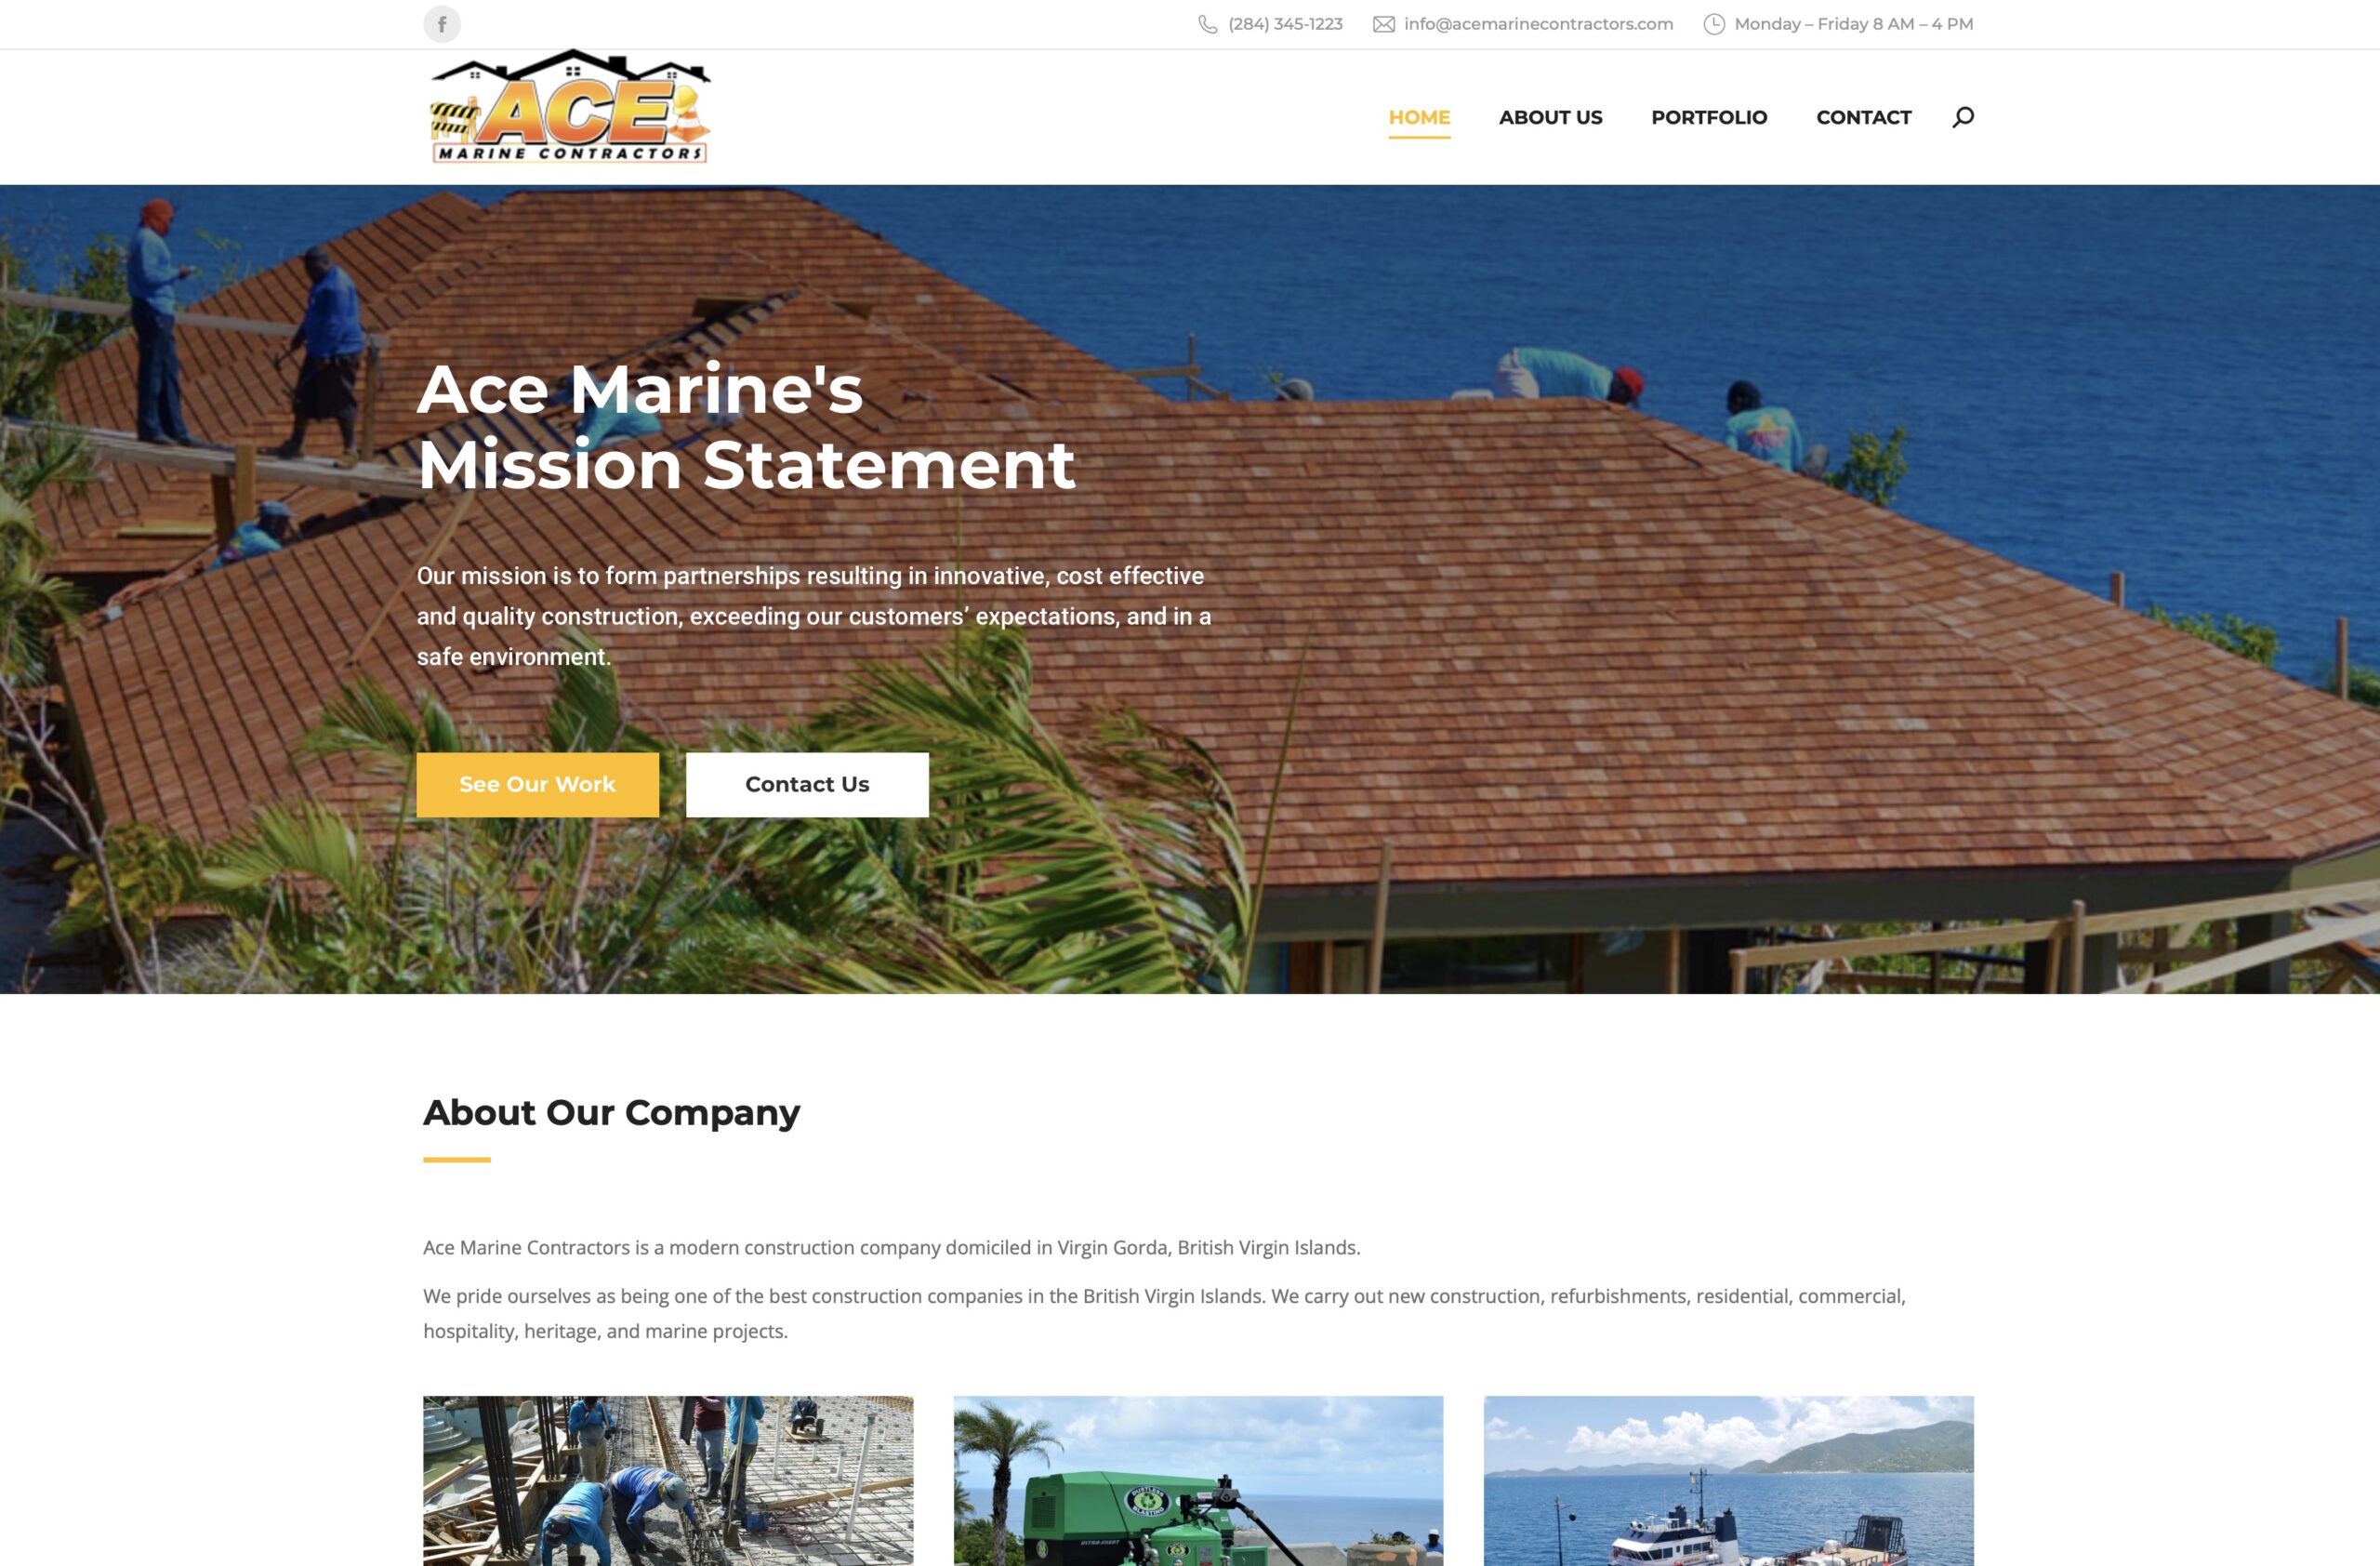Open the search magnifier icon

tap(1963, 117)
